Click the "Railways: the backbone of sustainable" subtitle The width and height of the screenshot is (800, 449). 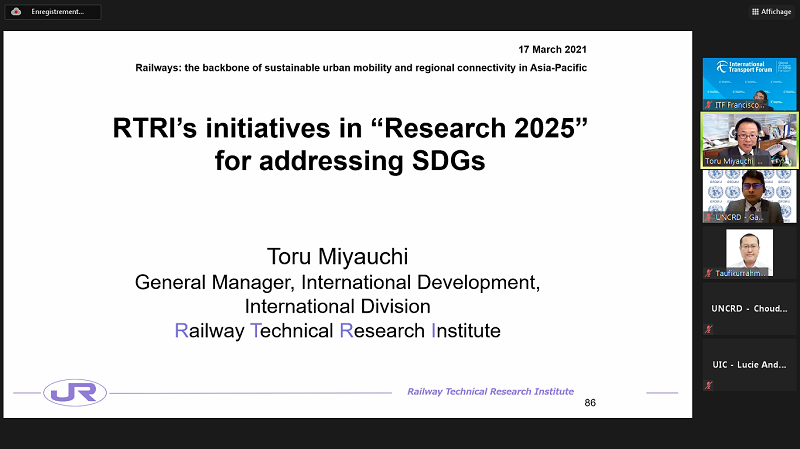(x=361, y=68)
